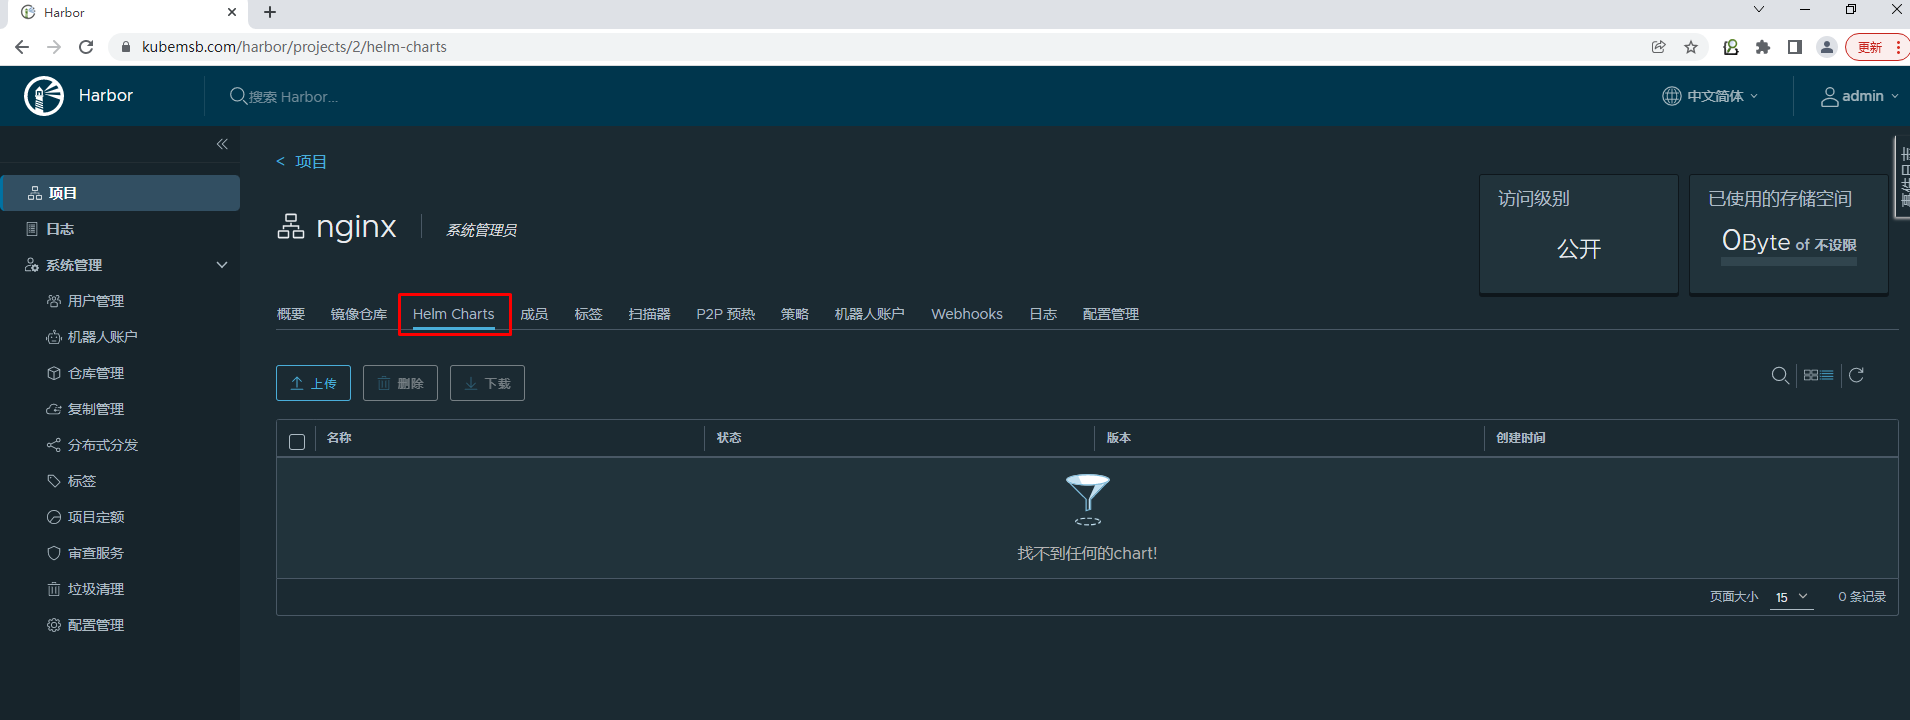Open the chart list search icon
Image resolution: width=1910 pixels, height=720 pixels.
tap(1780, 375)
